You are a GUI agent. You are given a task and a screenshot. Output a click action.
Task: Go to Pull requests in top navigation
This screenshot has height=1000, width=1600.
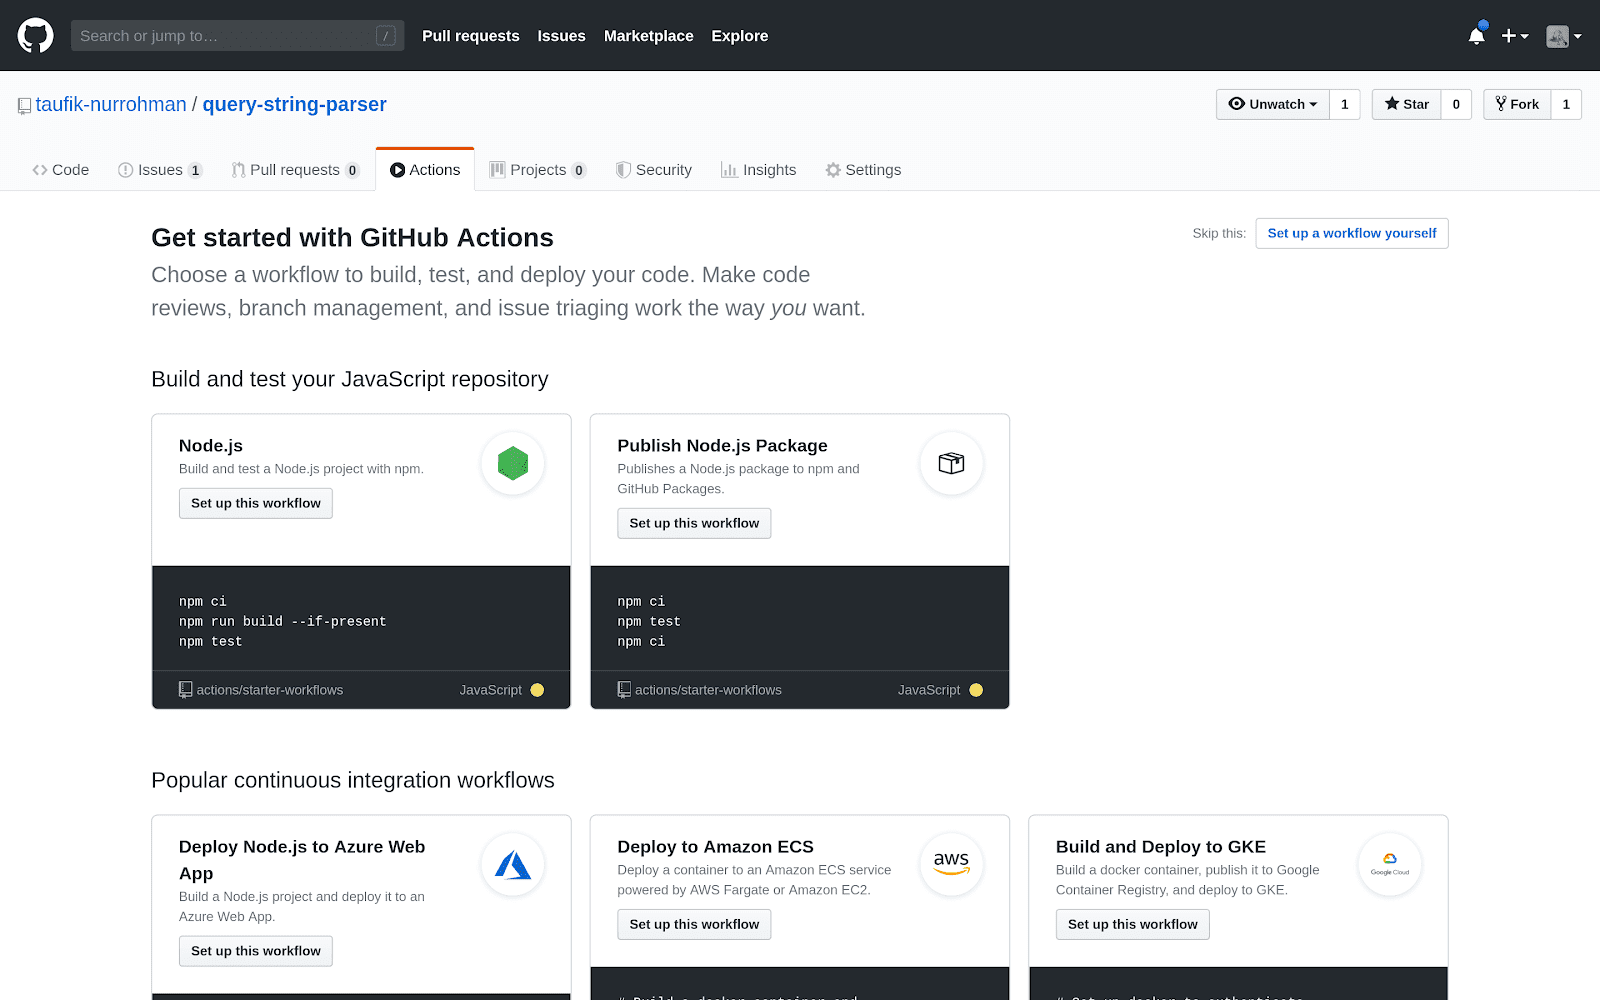[x=471, y=36]
